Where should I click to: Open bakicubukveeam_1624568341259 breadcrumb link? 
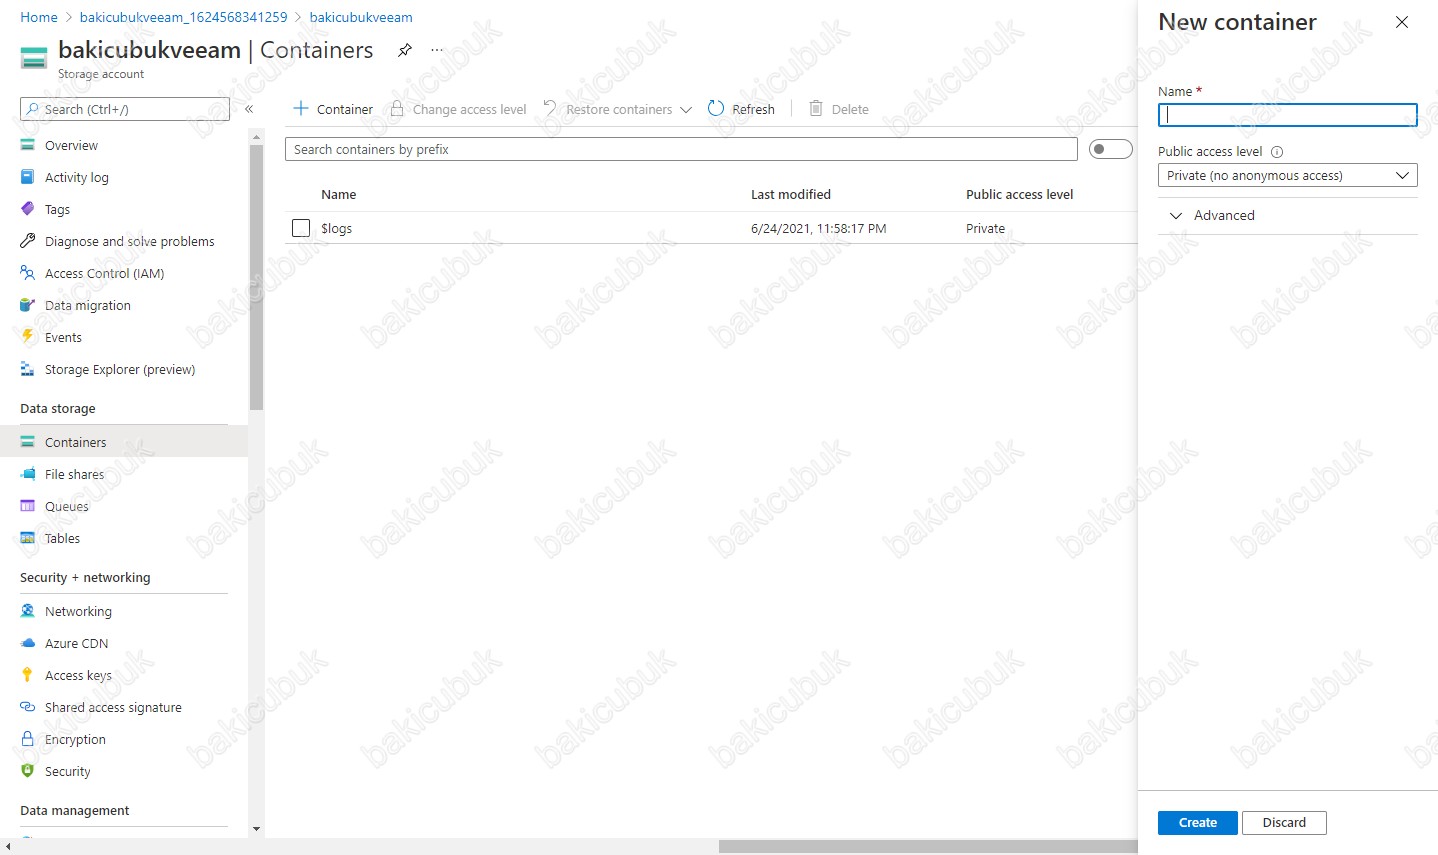183,17
